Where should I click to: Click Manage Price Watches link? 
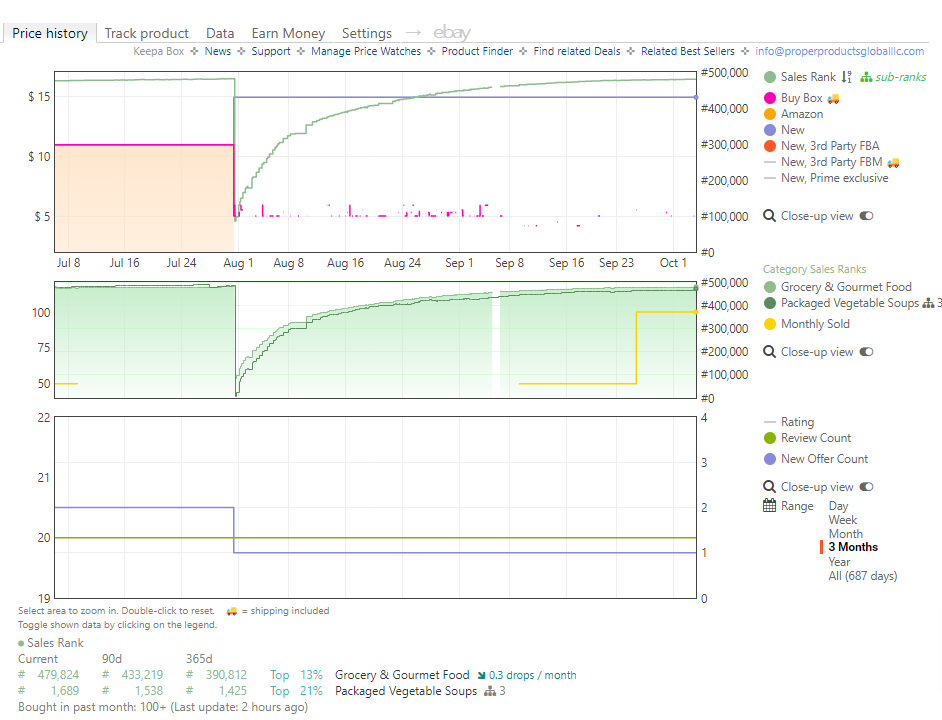[x=366, y=51]
